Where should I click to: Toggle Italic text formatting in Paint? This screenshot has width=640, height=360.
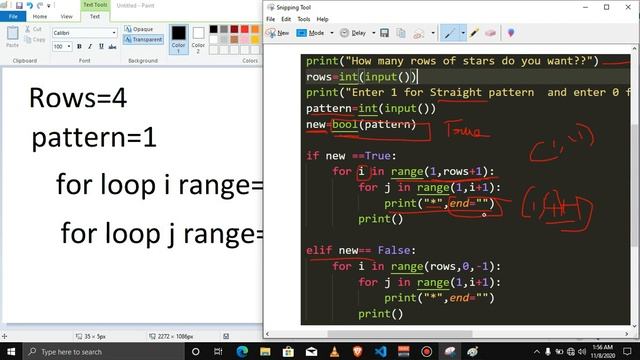click(90, 47)
